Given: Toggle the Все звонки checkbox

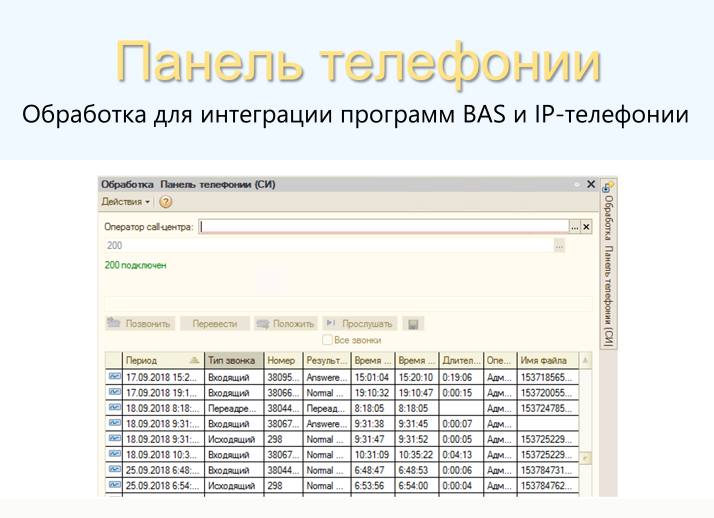Looking at the screenshot, I should pyautogui.click(x=327, y=340).
